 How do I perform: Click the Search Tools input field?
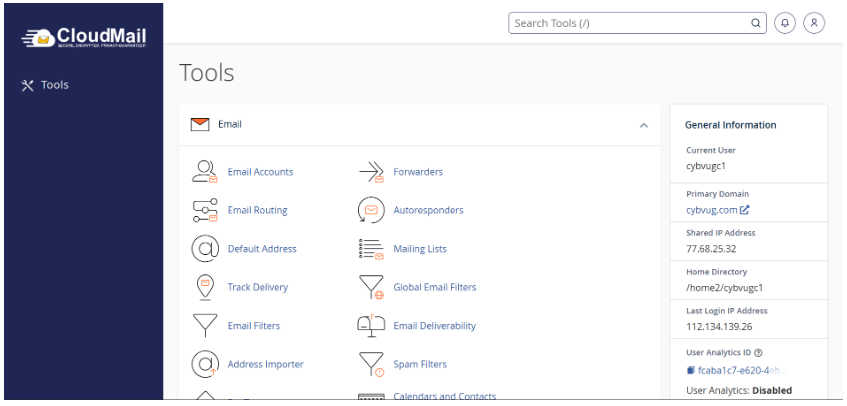coord(630,23)
